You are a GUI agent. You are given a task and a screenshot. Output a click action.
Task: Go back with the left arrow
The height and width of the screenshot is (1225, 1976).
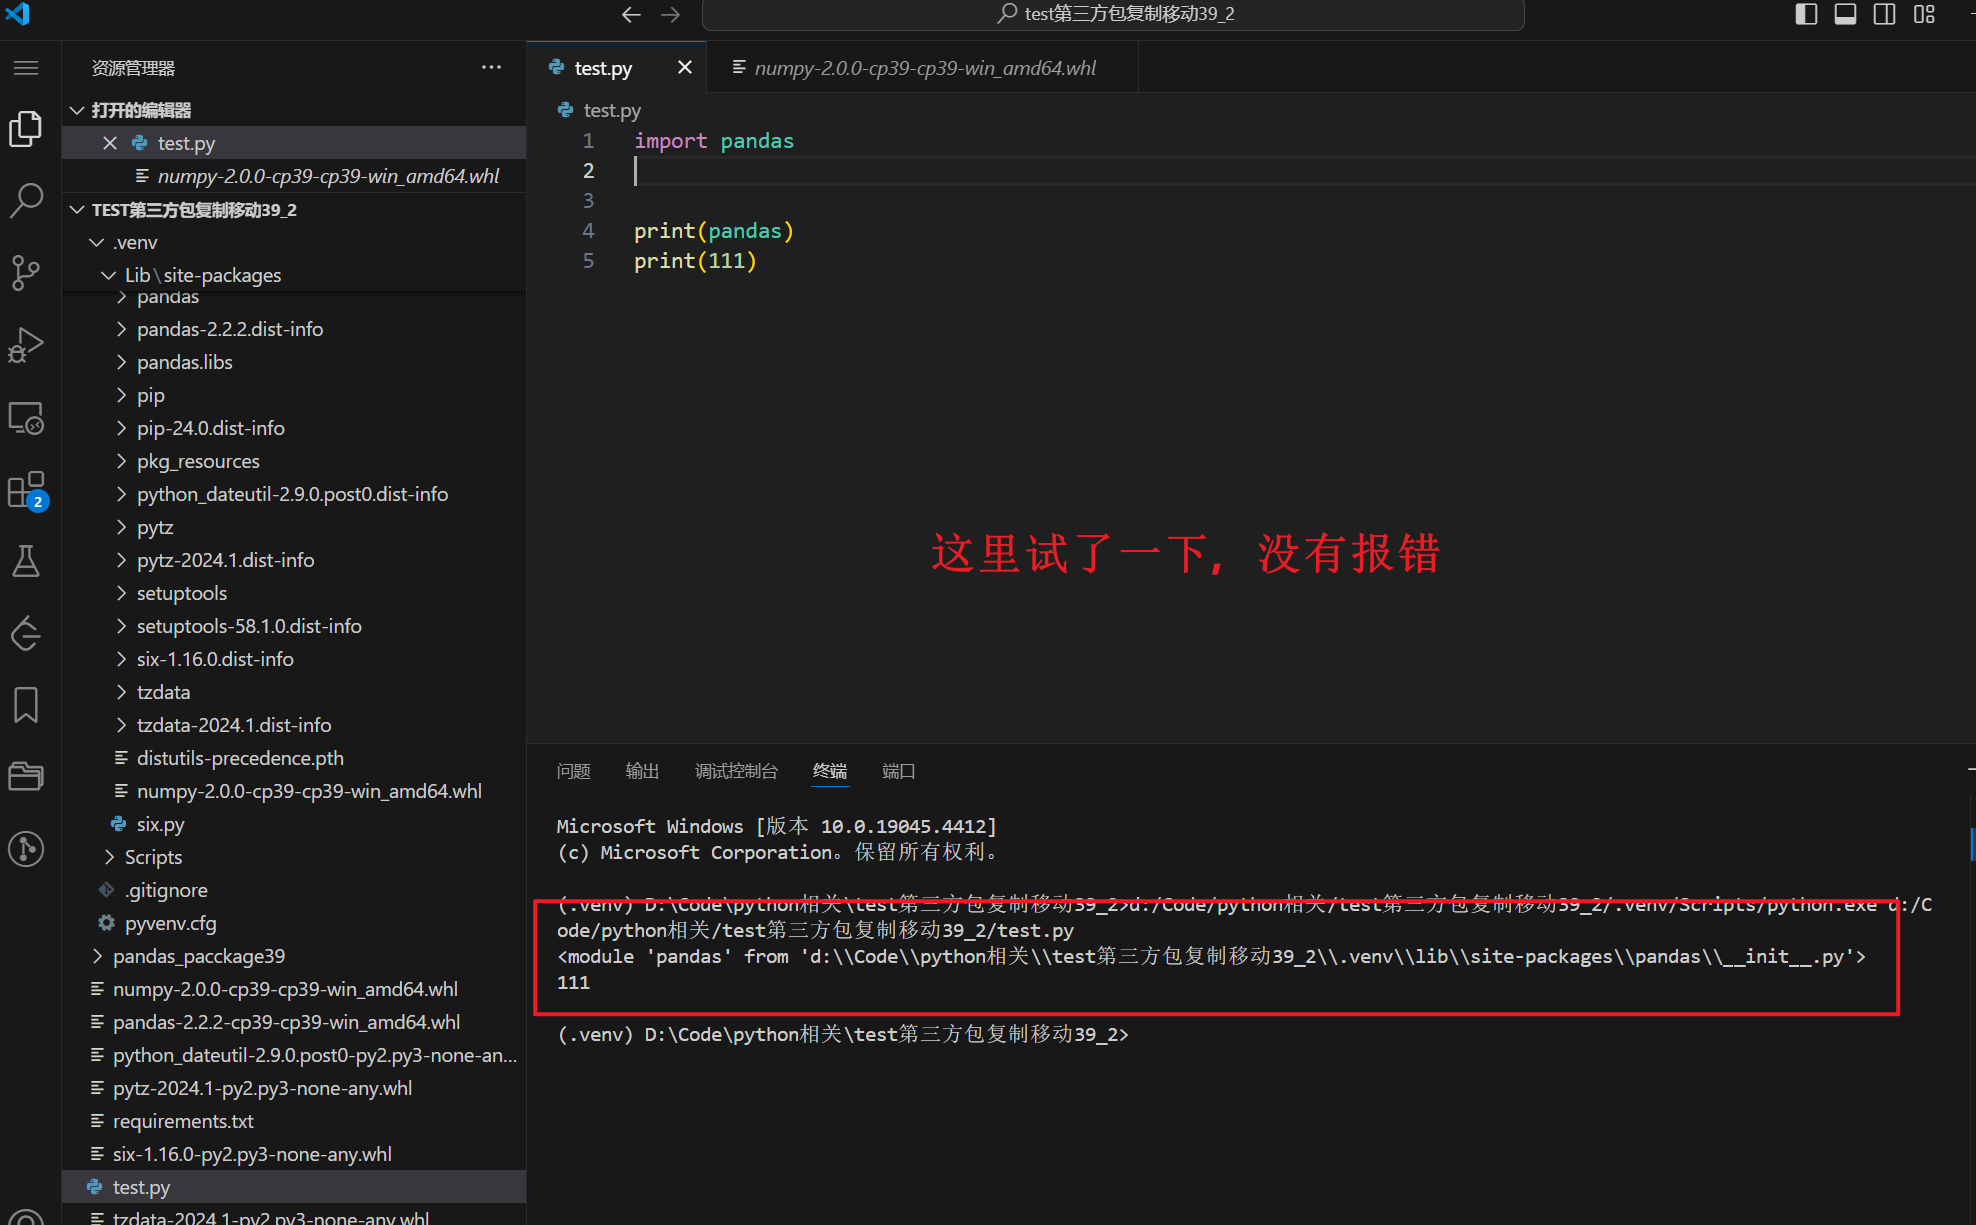click(x=631, y=14)
